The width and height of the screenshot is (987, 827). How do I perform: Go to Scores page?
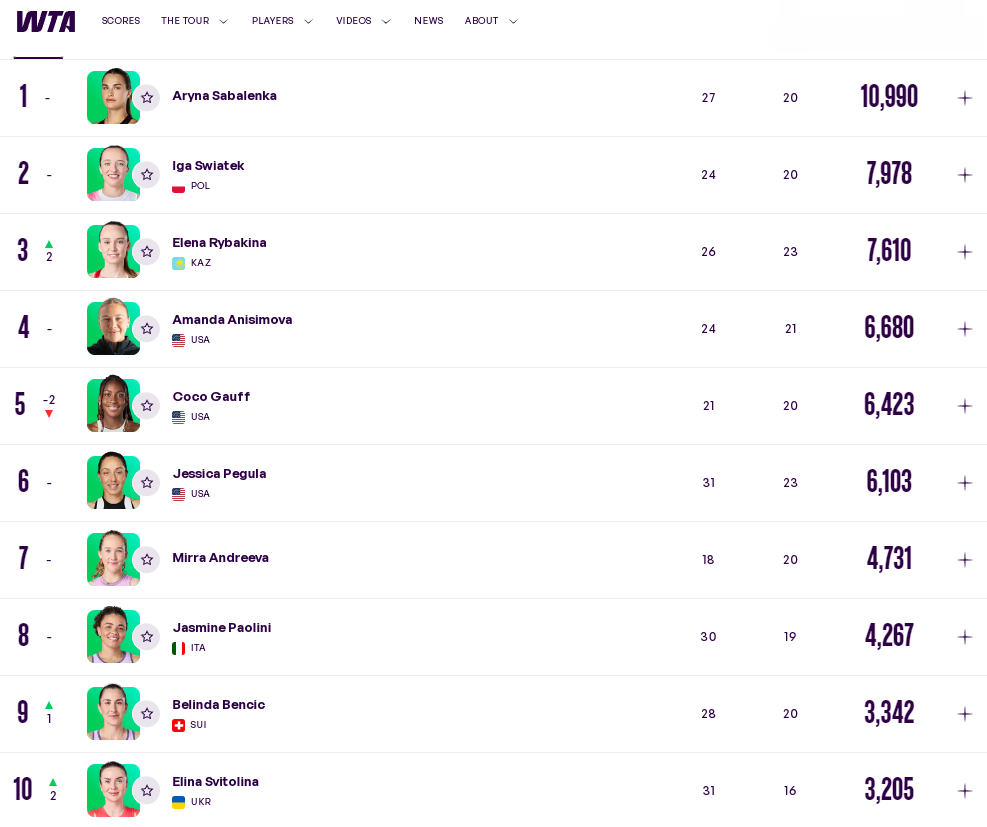point(121,21)
